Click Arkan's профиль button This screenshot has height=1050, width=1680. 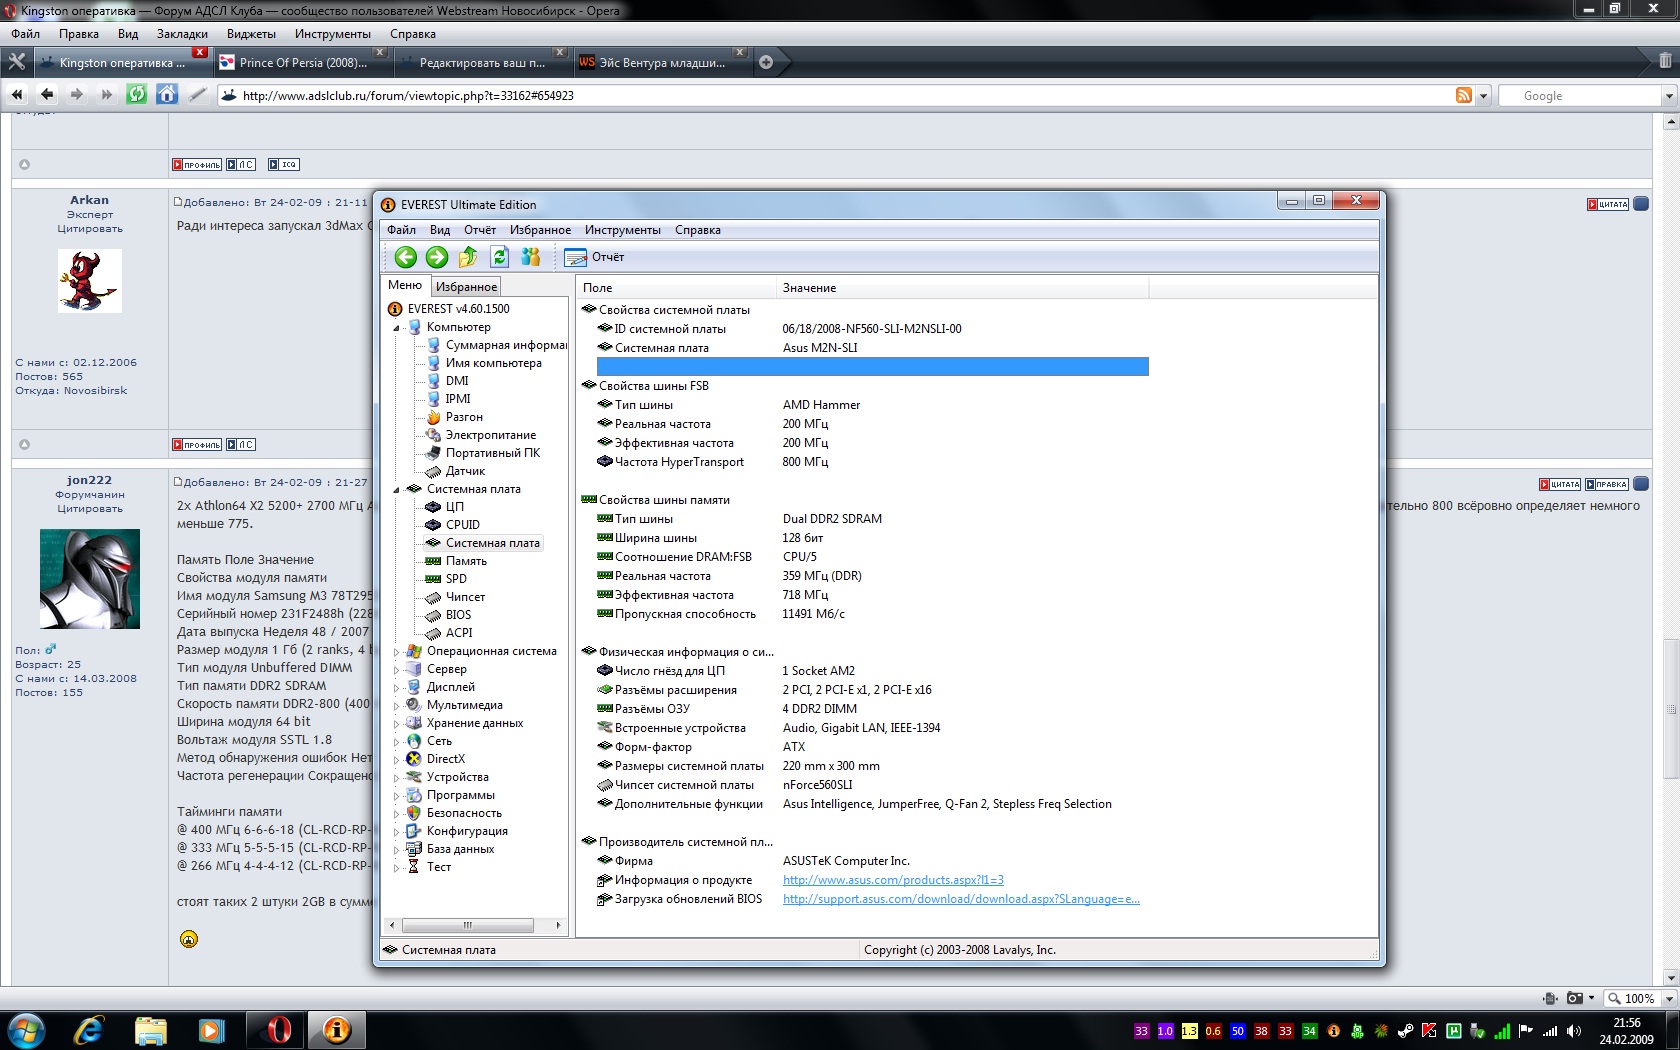[x=197, y=445]
